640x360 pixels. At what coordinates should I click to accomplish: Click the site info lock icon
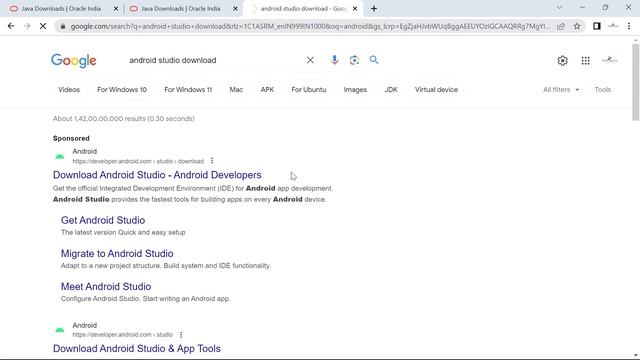[62, 26]
